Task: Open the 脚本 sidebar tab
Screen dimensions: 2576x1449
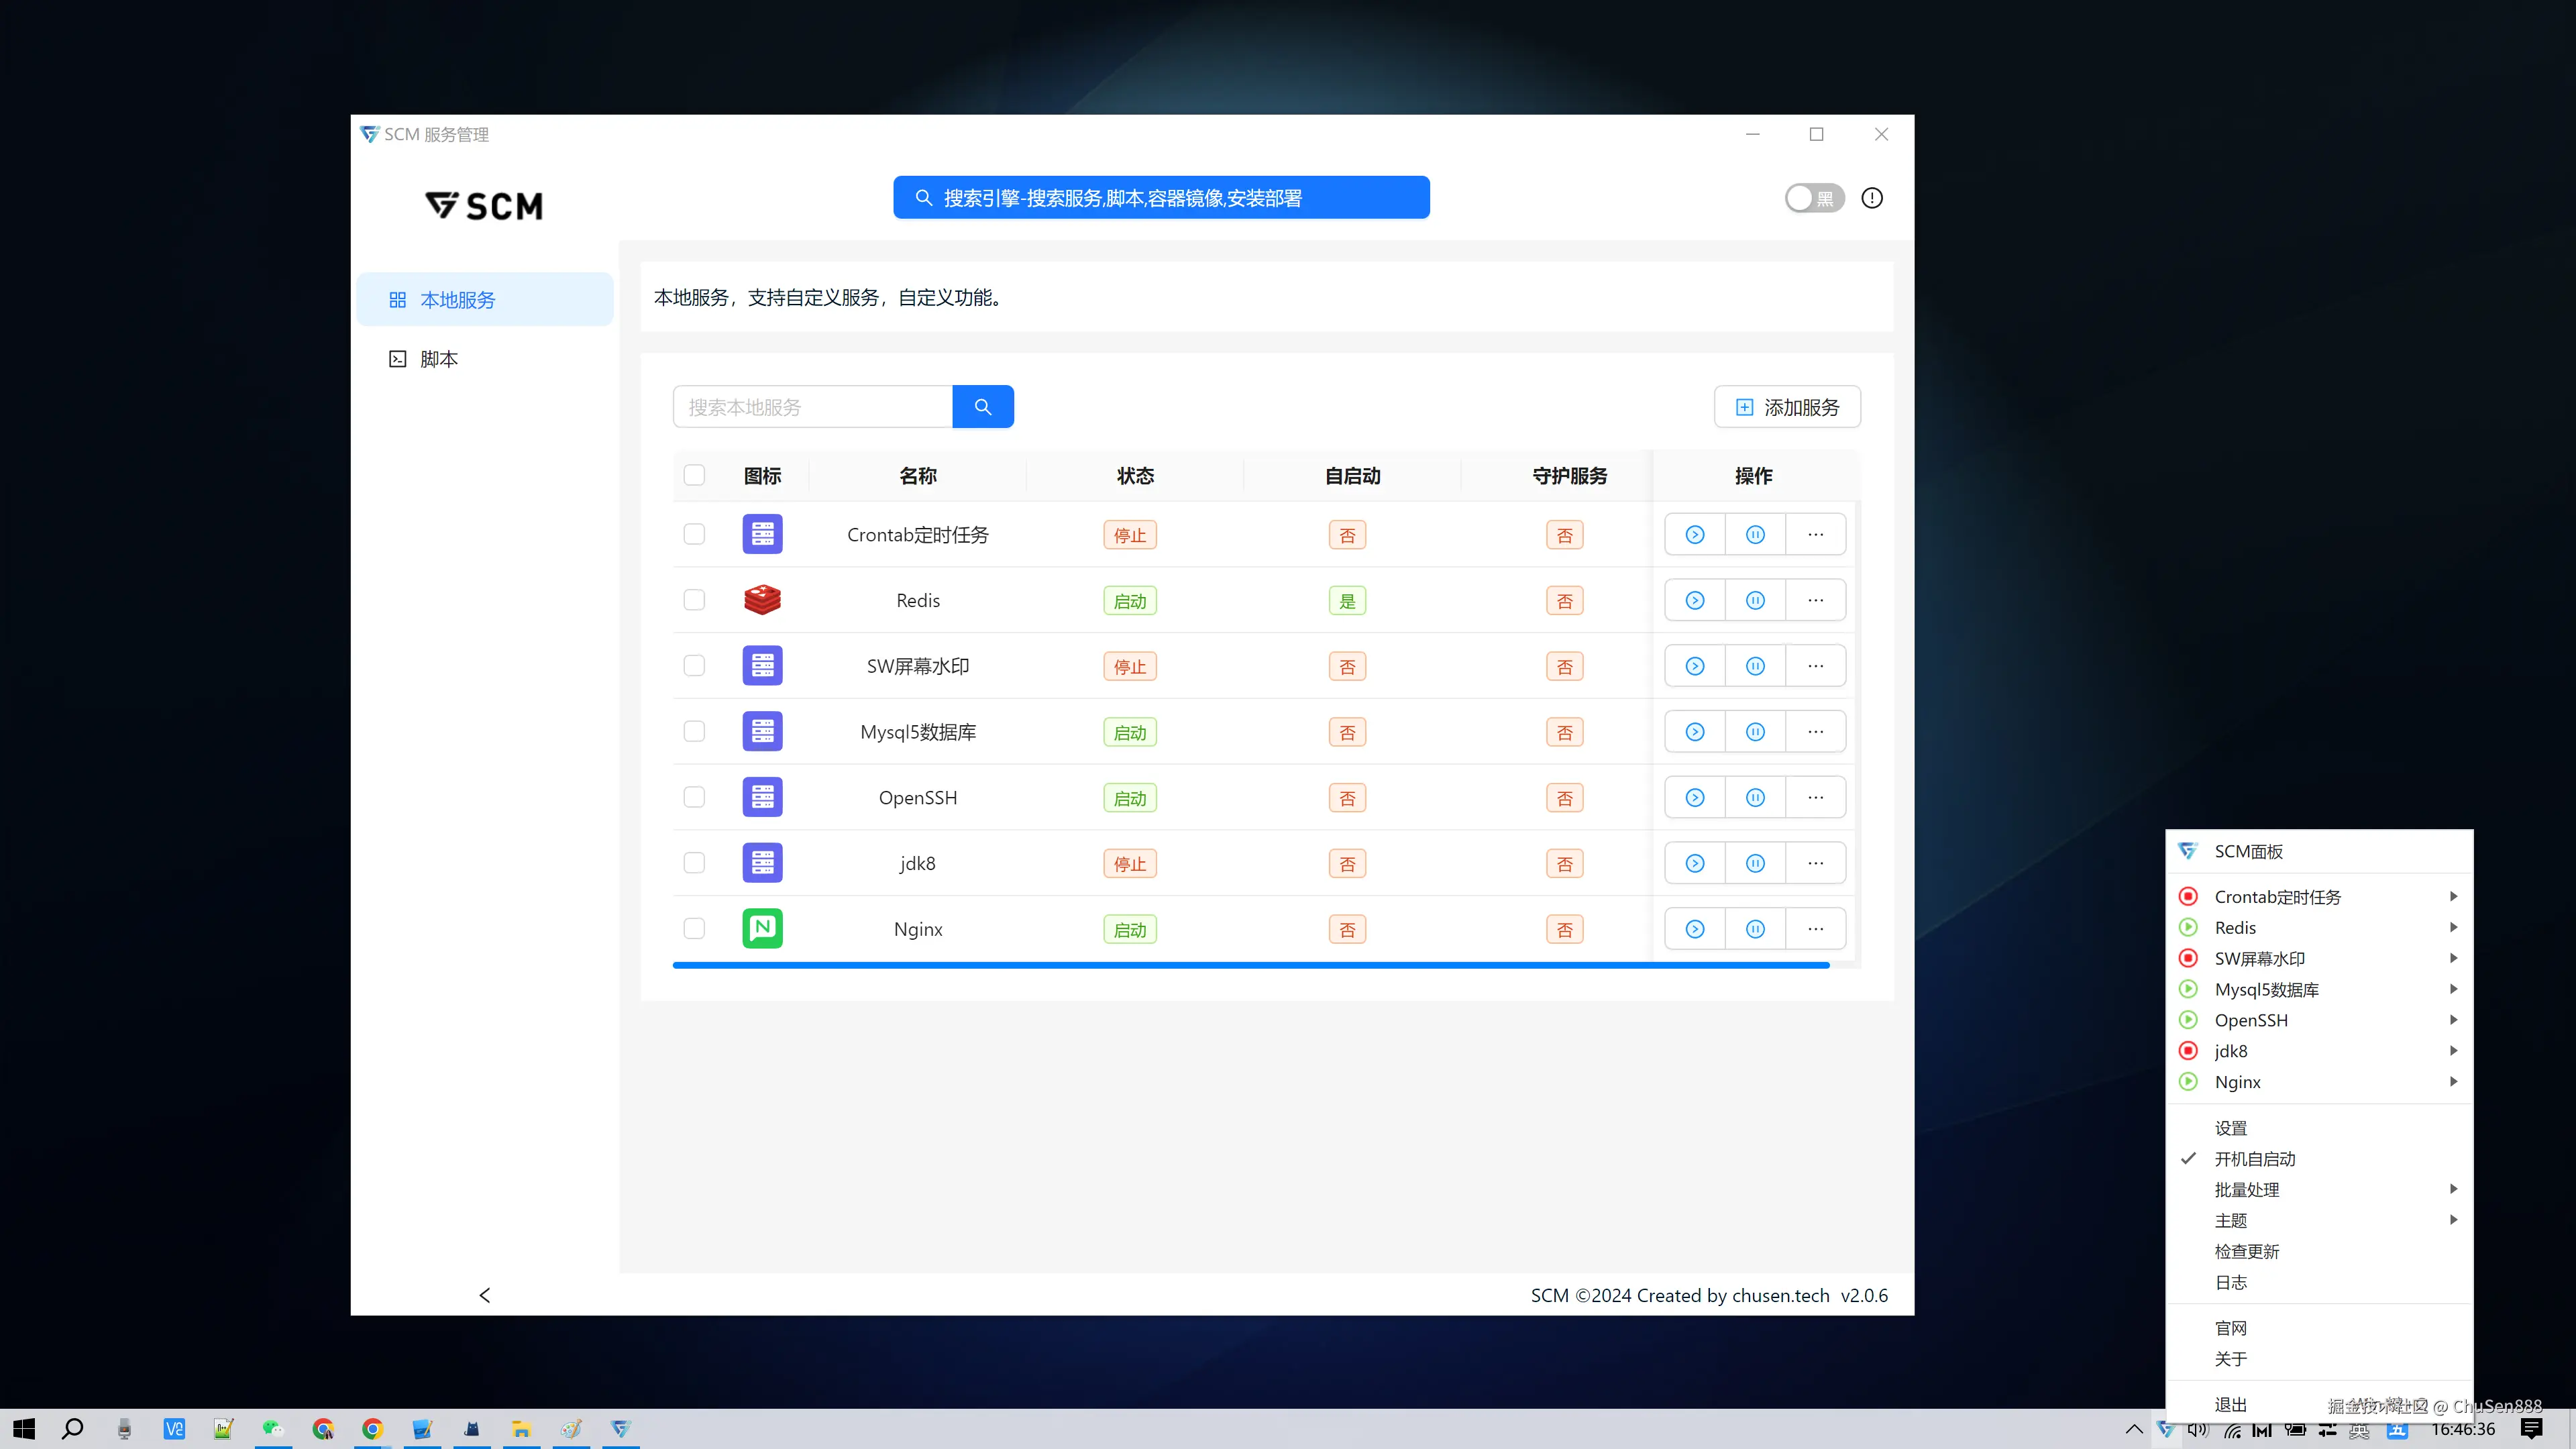Action: pos(439,359)
